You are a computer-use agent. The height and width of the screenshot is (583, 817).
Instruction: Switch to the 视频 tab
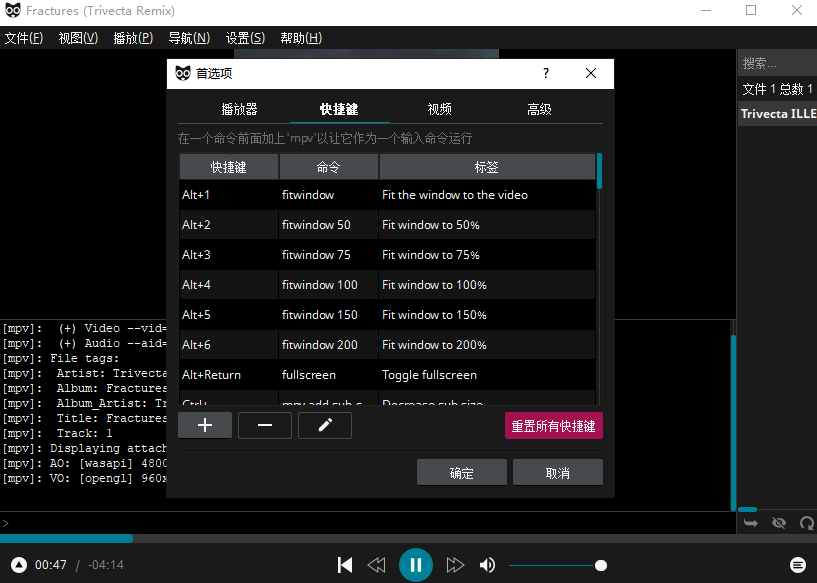tap(439, 109)
